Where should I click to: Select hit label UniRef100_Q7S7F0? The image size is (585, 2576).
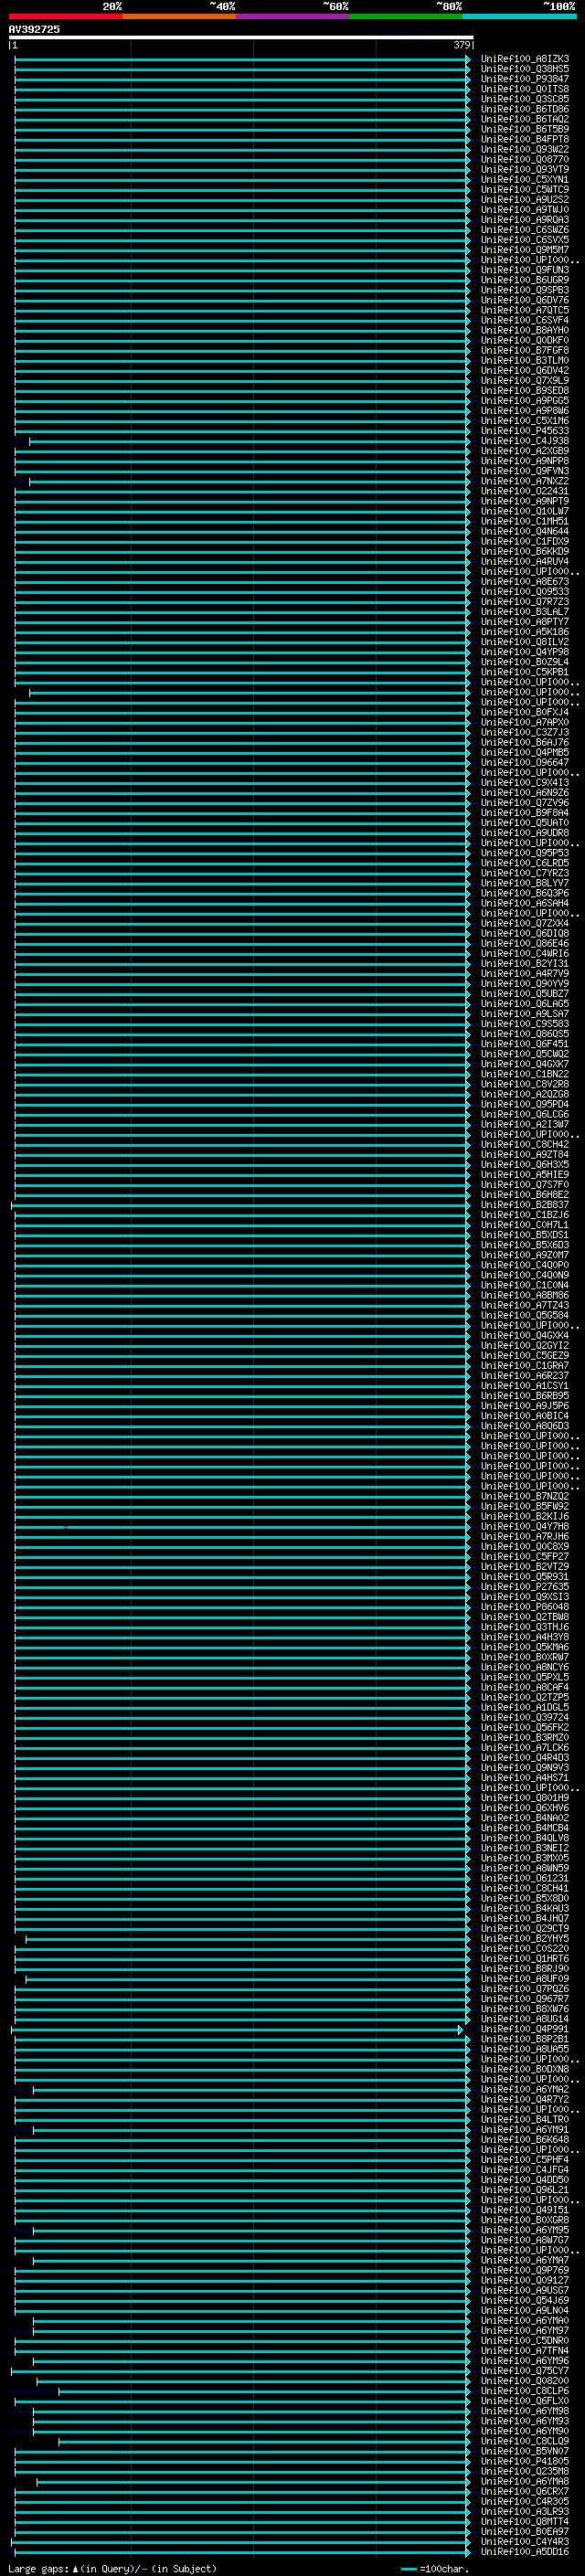(525, 1185)
